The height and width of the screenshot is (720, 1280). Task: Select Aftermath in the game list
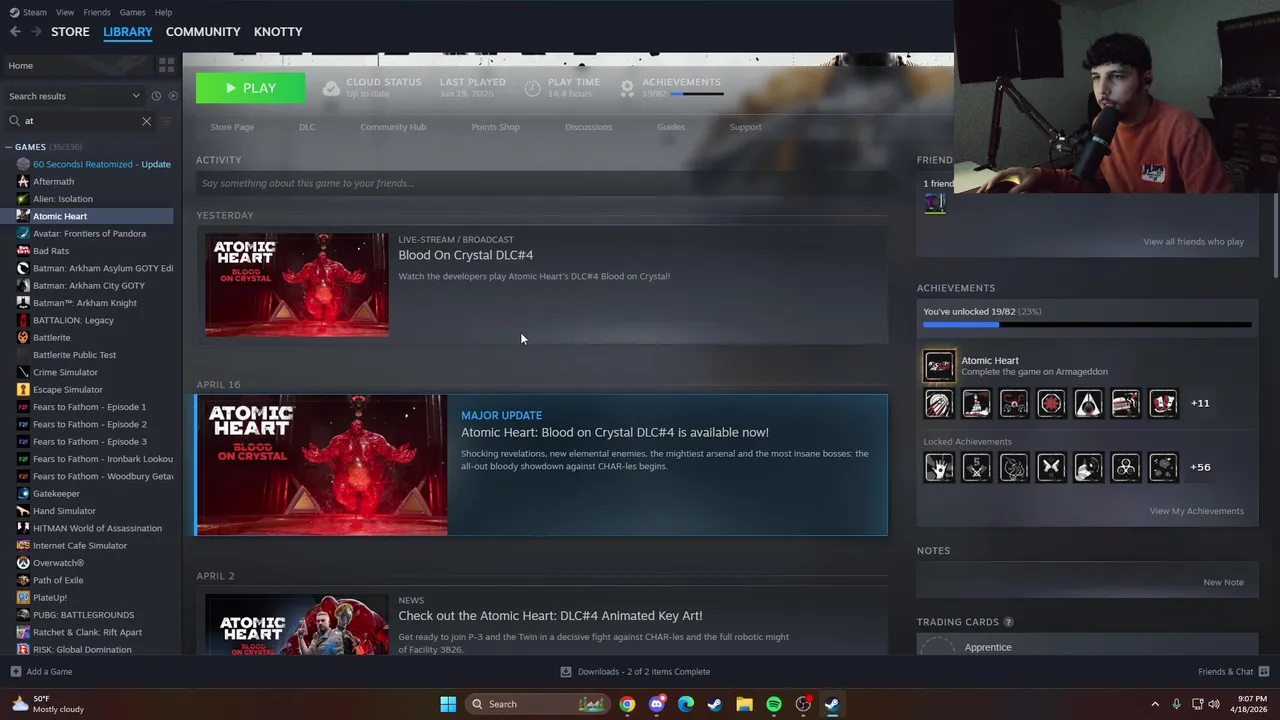(53, 182)
